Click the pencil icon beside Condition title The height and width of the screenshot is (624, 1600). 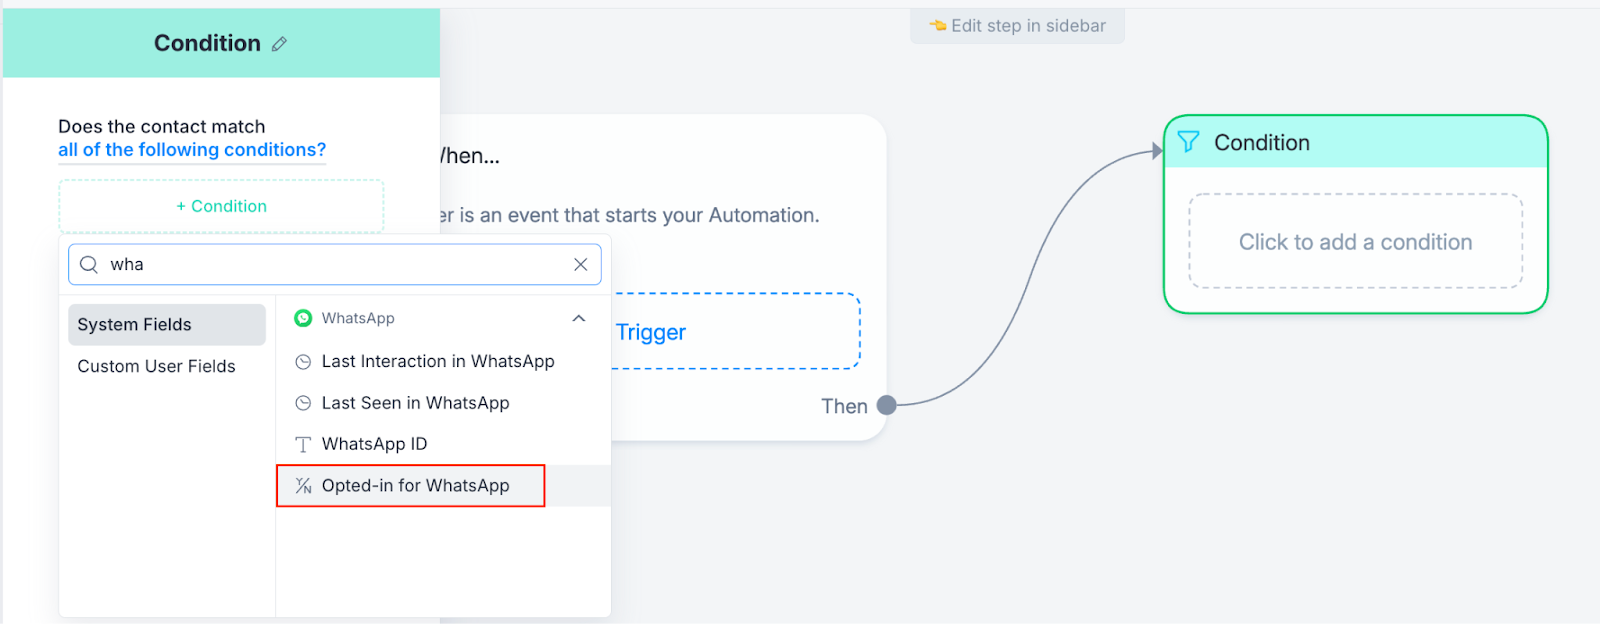tap(280, 44)
